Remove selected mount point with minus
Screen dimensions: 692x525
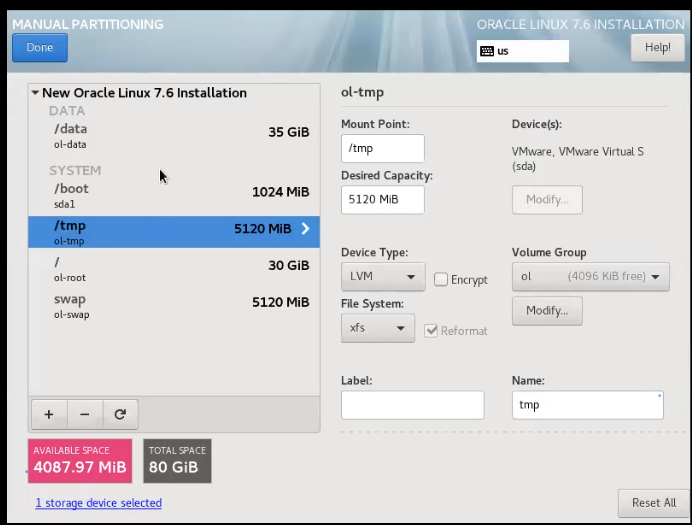tap(85, 414)
